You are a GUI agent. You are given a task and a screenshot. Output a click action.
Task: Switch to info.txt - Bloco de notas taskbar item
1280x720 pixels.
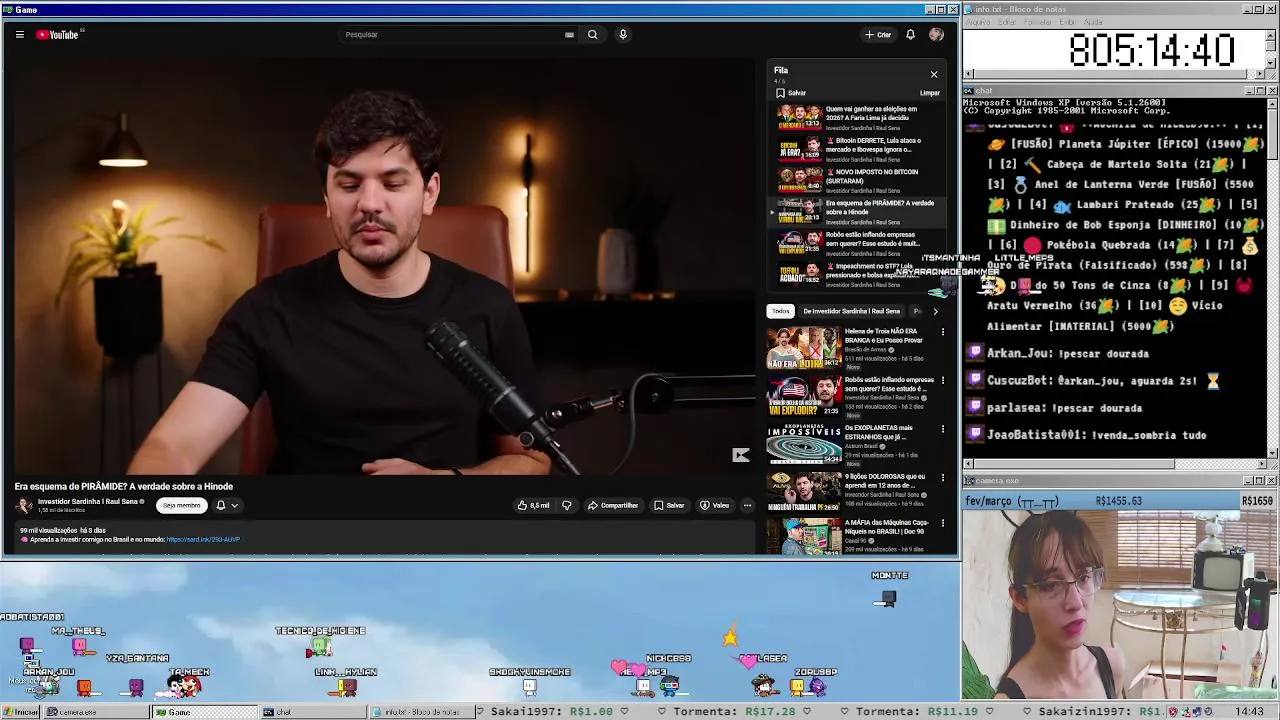coord(420,712)
